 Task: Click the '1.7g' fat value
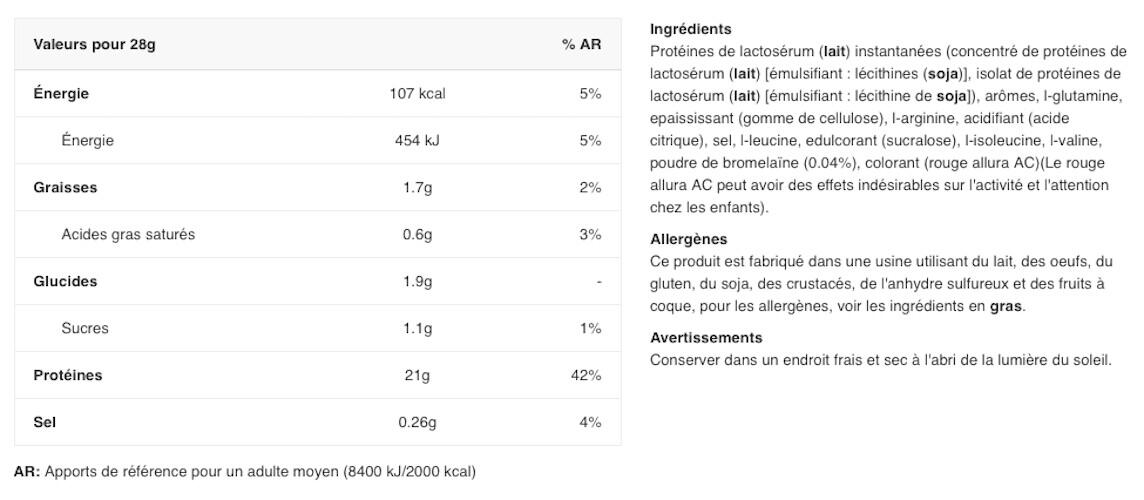point(417,188)
